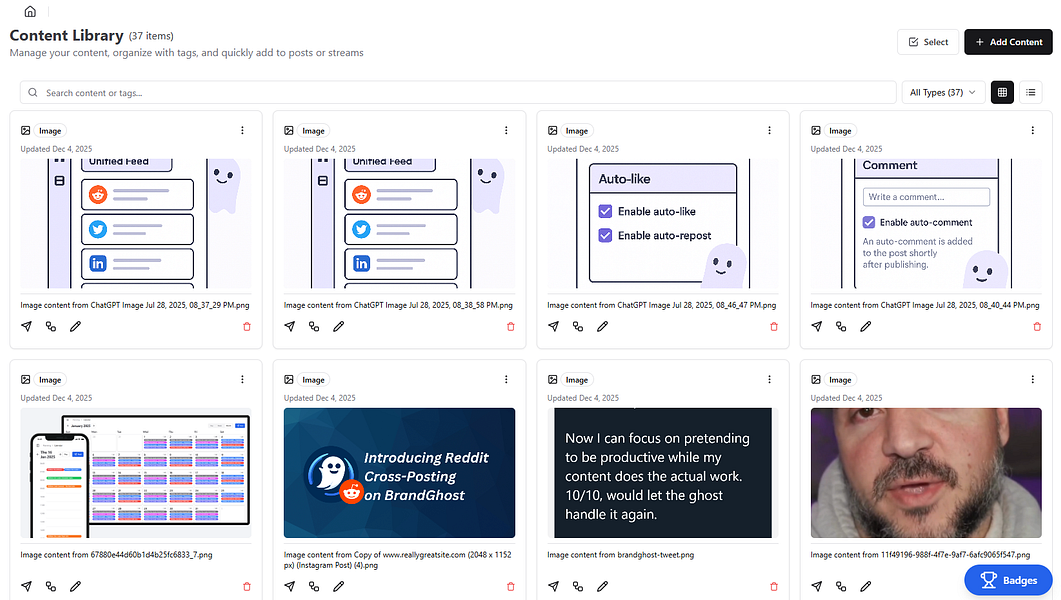Click caption ending 08_46_47 PM.png
The image size is (1061, 600).
pyautogui.click(x=662, y=305)
